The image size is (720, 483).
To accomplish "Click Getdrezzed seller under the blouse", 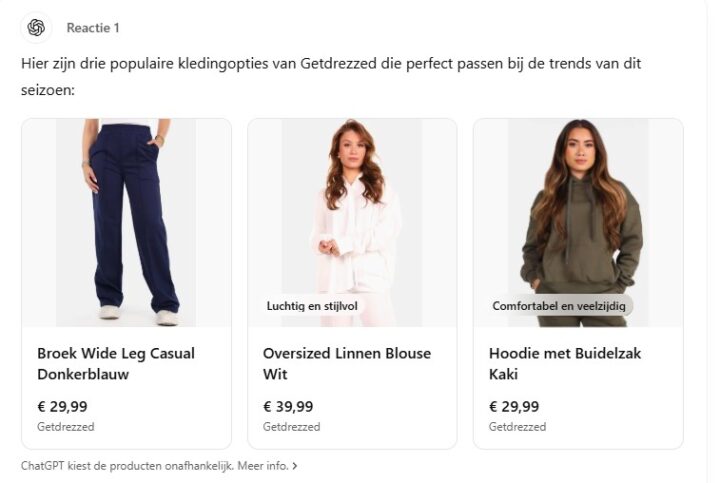I will pos(292,427).
